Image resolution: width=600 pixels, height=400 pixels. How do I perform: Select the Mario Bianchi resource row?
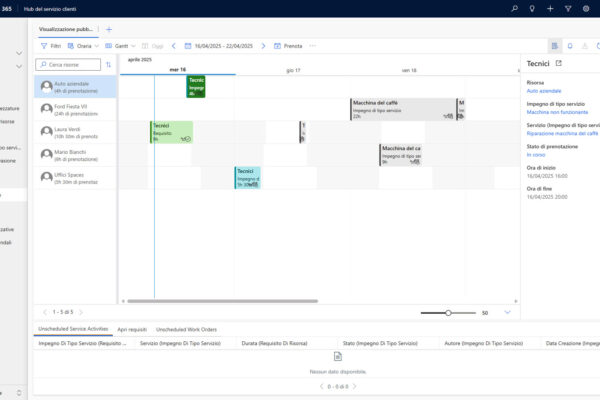pyautogui.click(x=75, y=155)
